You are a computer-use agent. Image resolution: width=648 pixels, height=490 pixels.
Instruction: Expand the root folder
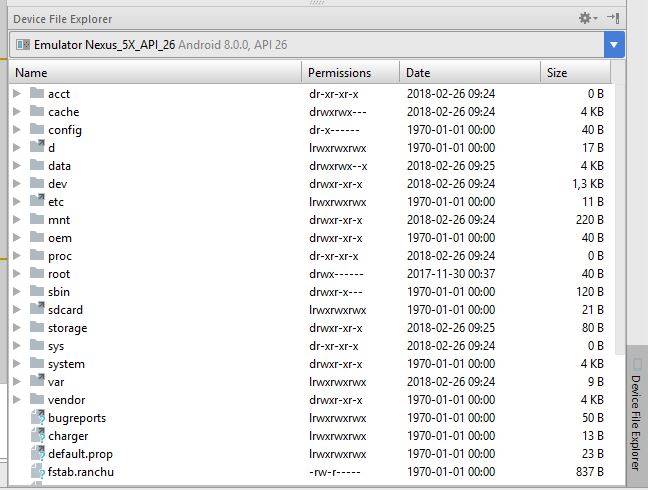point(17,274)
